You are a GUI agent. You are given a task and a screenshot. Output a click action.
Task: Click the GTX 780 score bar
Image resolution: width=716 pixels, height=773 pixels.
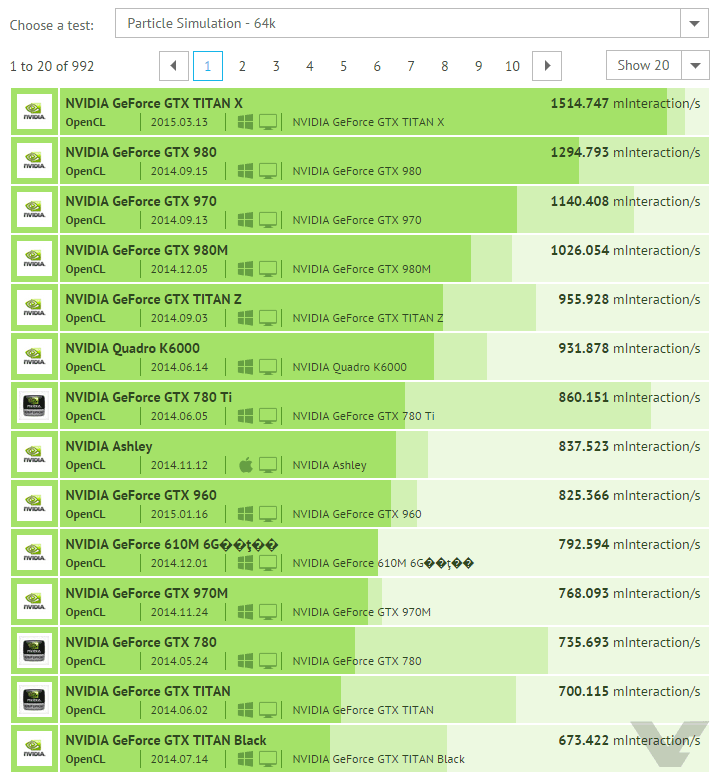450,651
